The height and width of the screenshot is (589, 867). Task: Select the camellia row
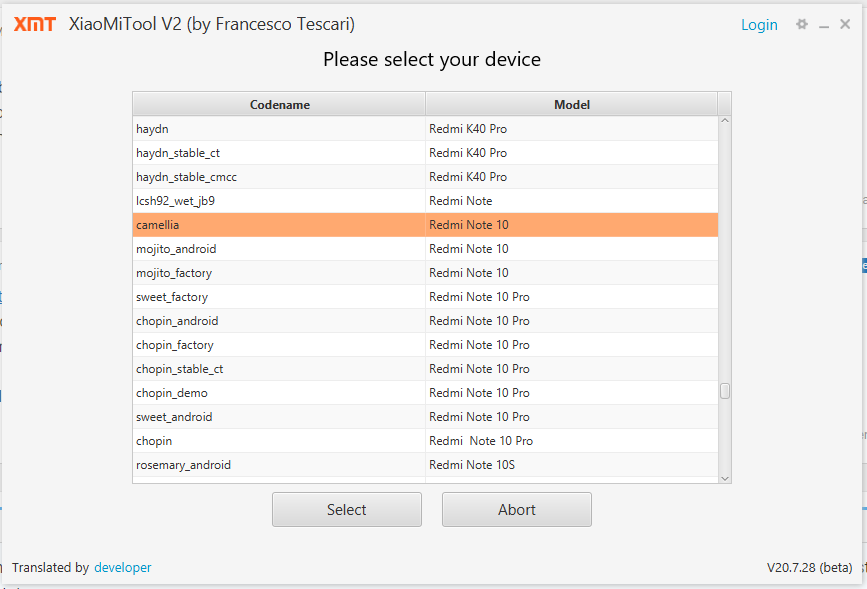coord(425,225)
